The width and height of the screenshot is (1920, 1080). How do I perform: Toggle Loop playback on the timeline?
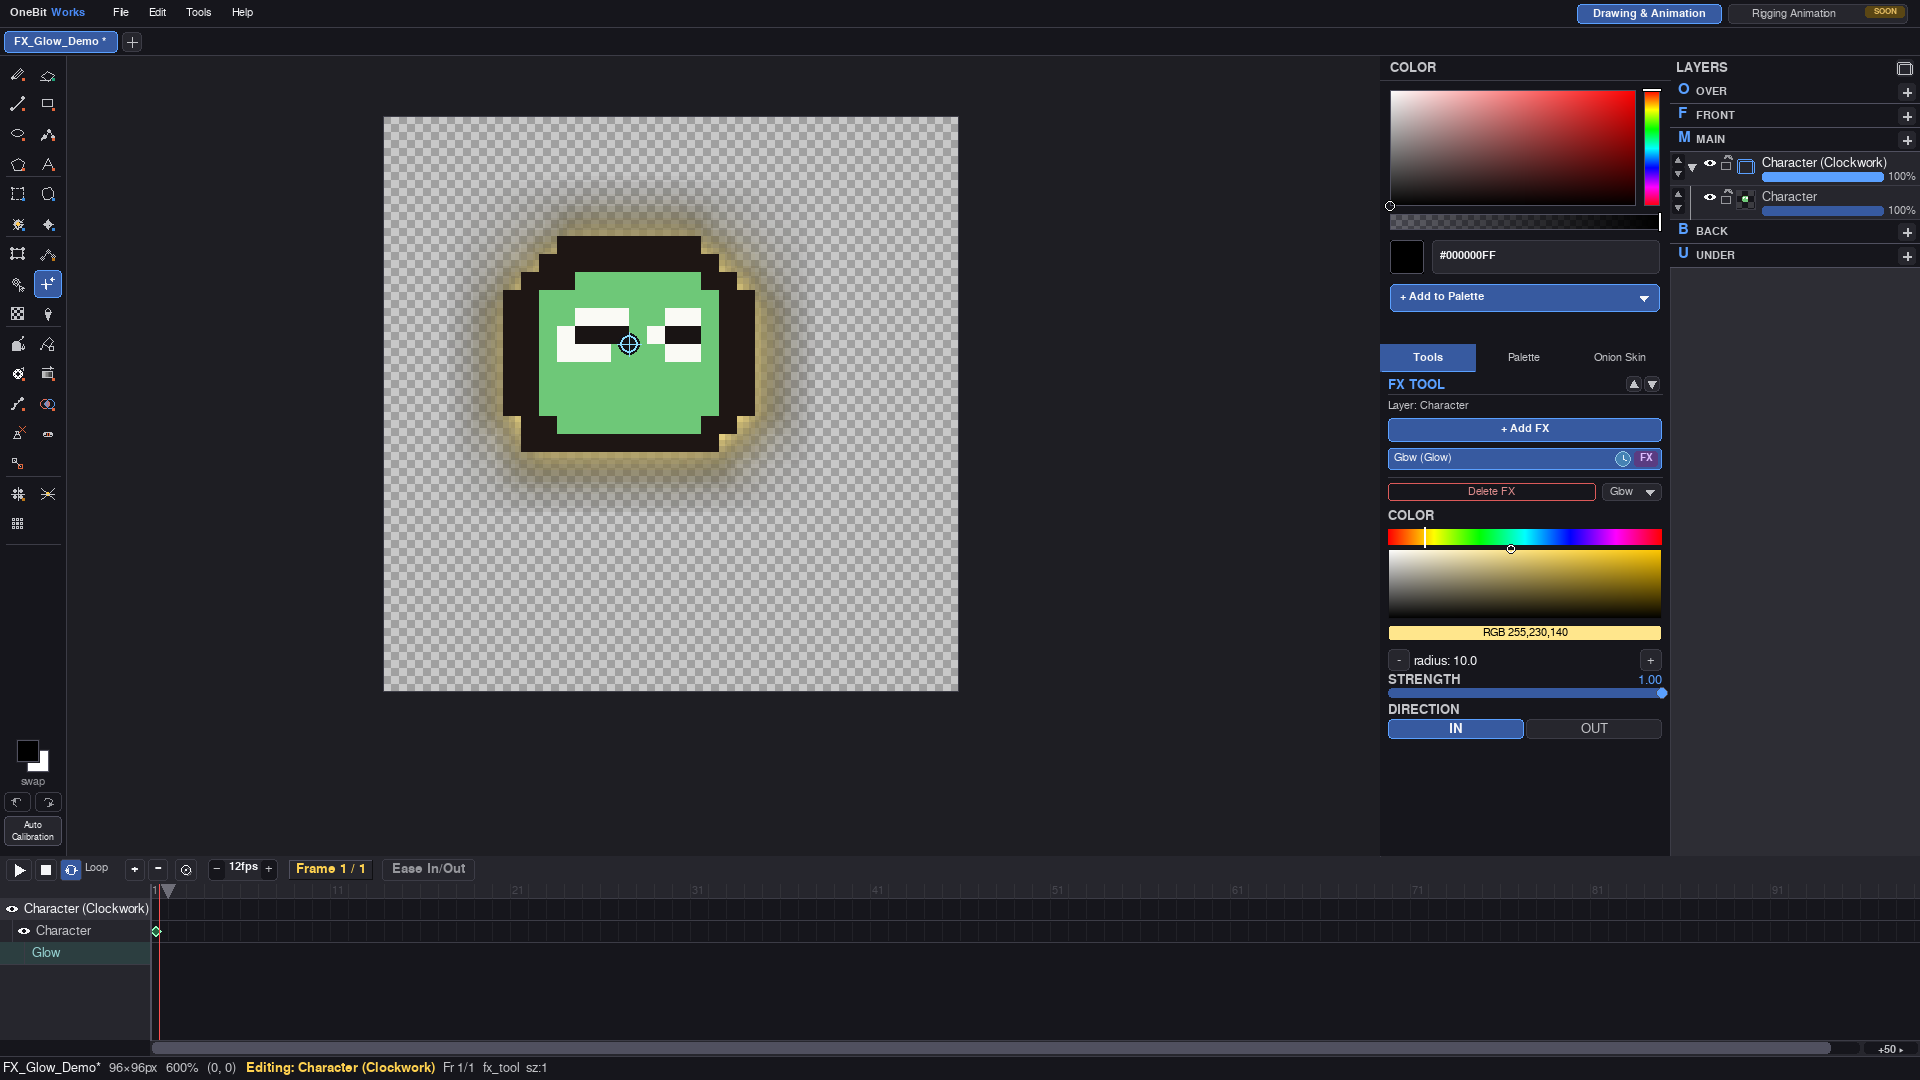tap(71, 870)
